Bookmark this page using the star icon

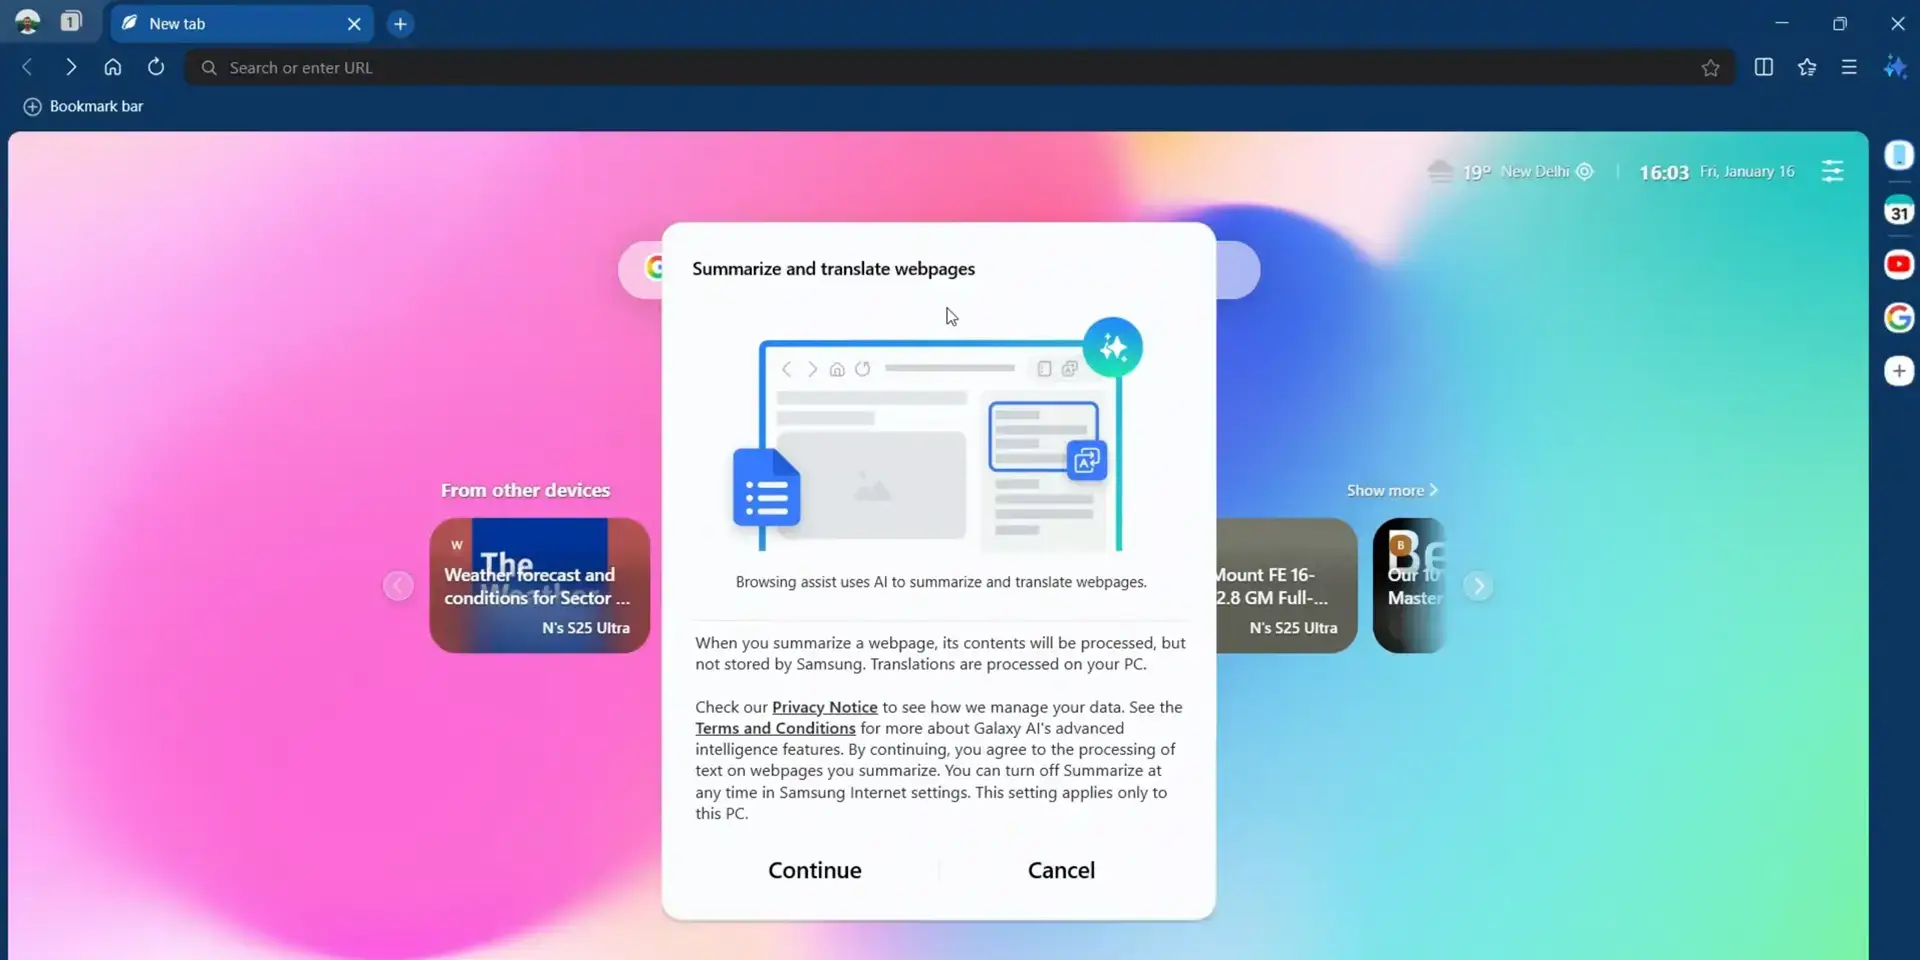pos(1710,67)
